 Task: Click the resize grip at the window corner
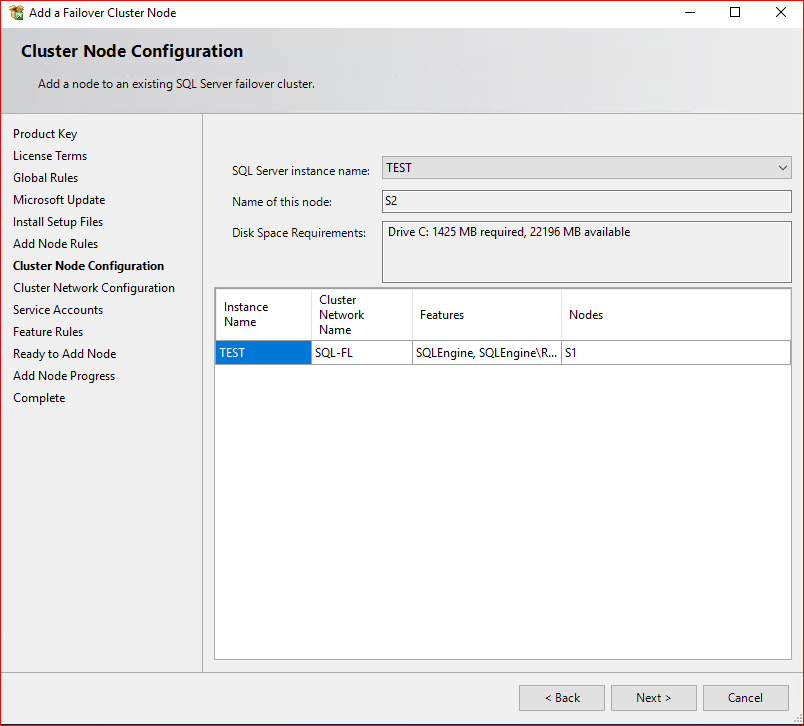798,720
